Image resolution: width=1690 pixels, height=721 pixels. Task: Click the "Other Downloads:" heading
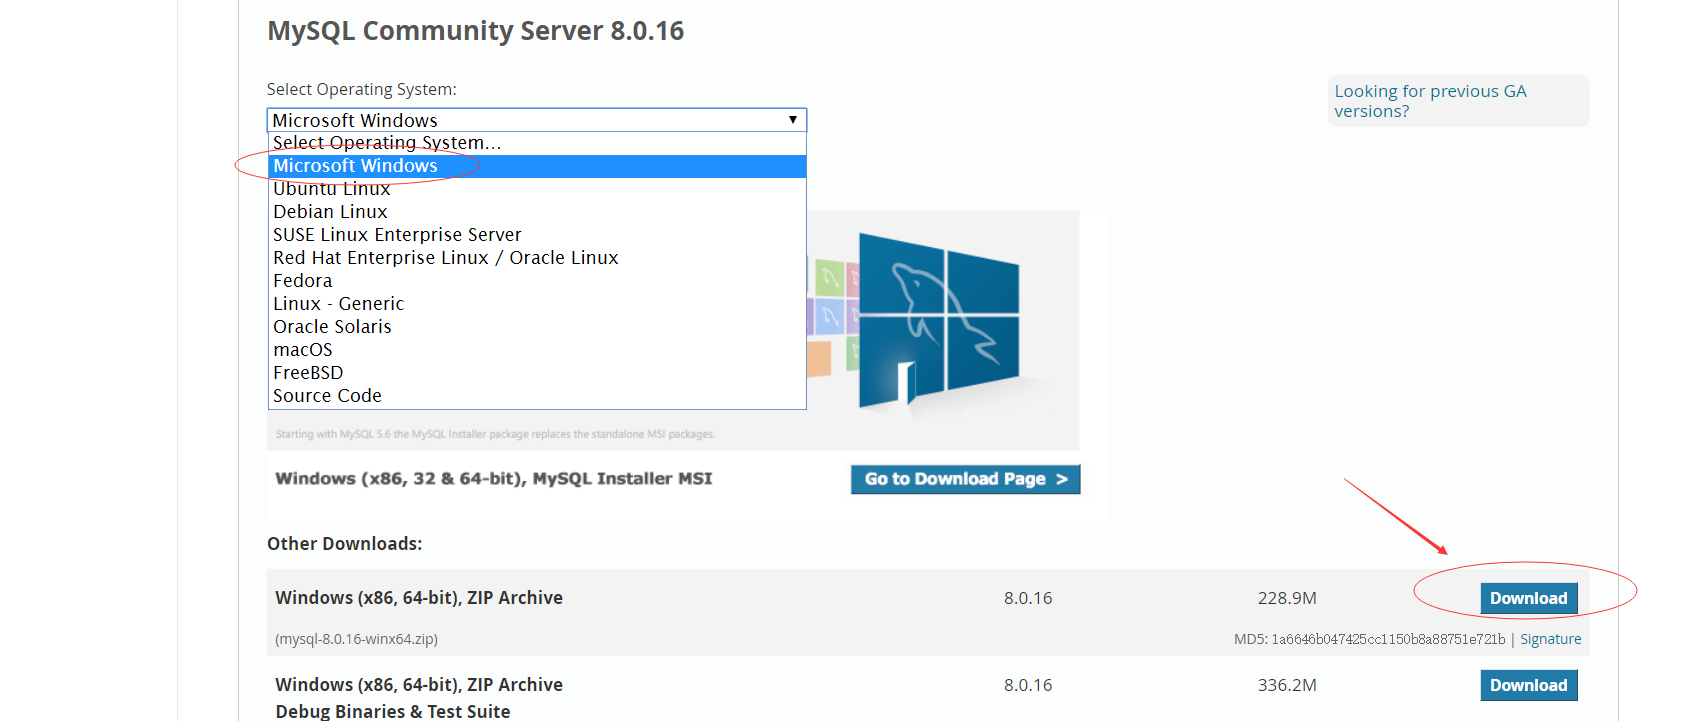tap(345, 544)
